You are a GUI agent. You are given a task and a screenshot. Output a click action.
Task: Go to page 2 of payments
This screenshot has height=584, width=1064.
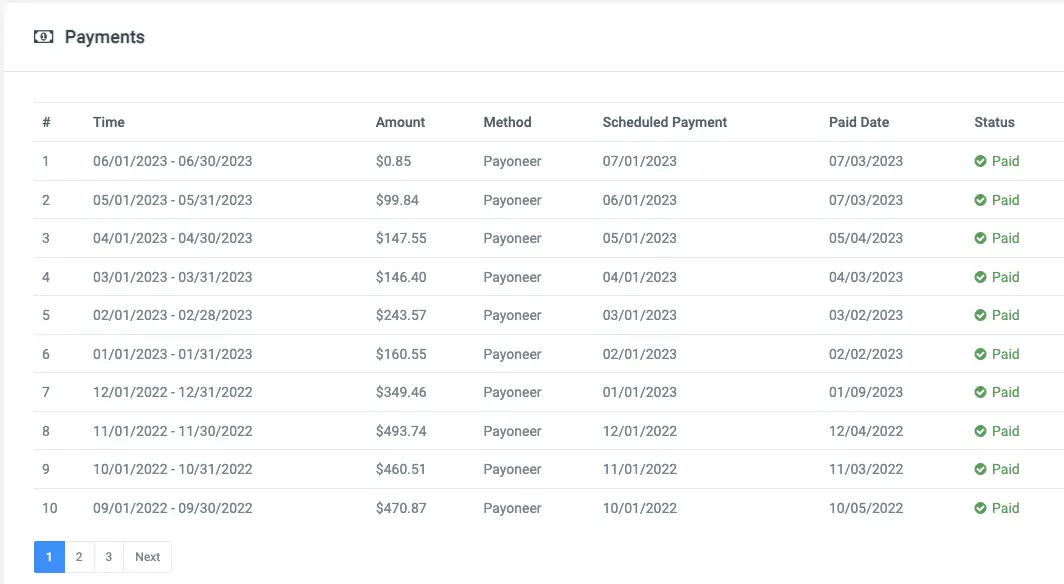click(79, 557)
